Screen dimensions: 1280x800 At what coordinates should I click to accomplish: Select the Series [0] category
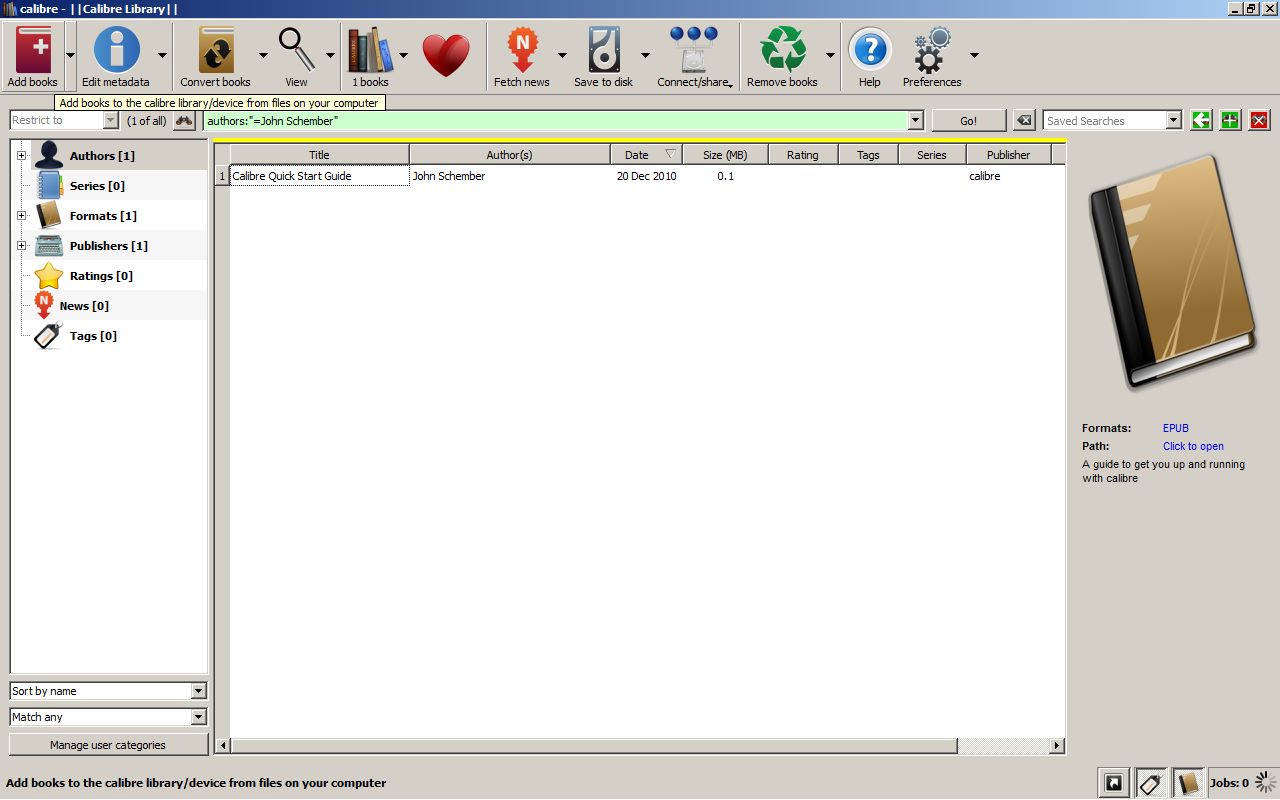point(97,186)
